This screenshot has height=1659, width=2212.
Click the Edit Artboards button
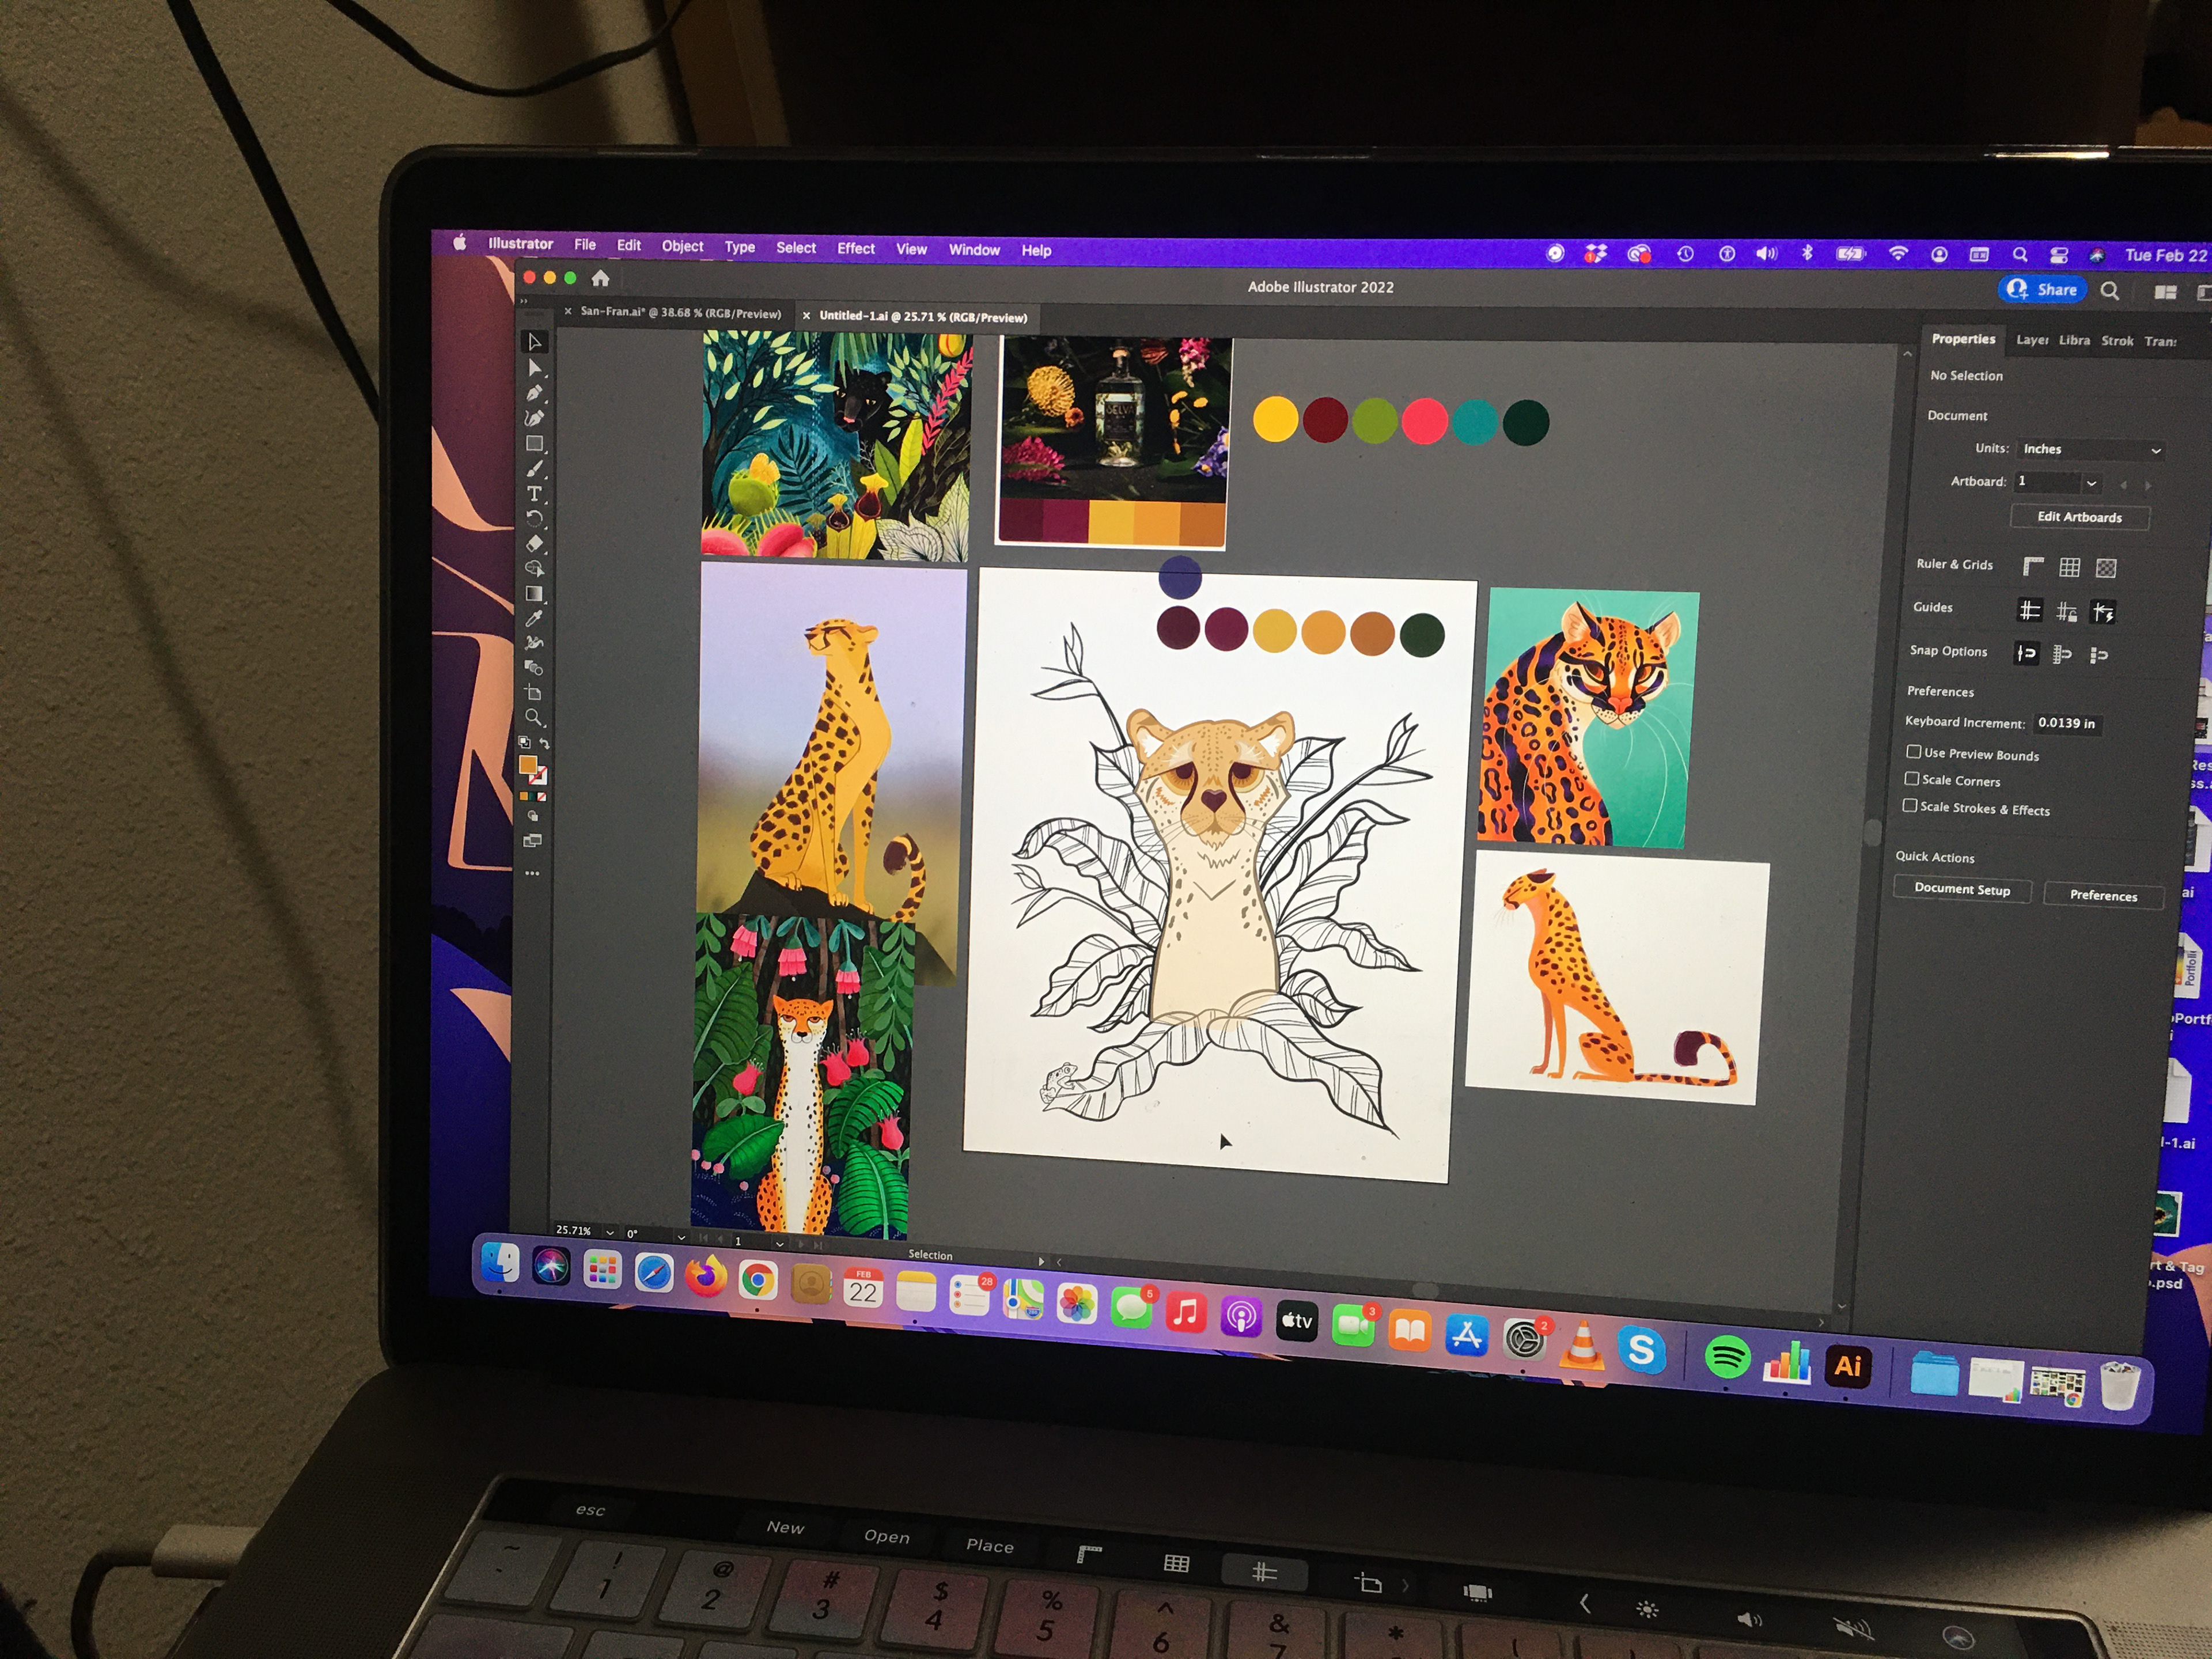click(x=2079, y=517)
